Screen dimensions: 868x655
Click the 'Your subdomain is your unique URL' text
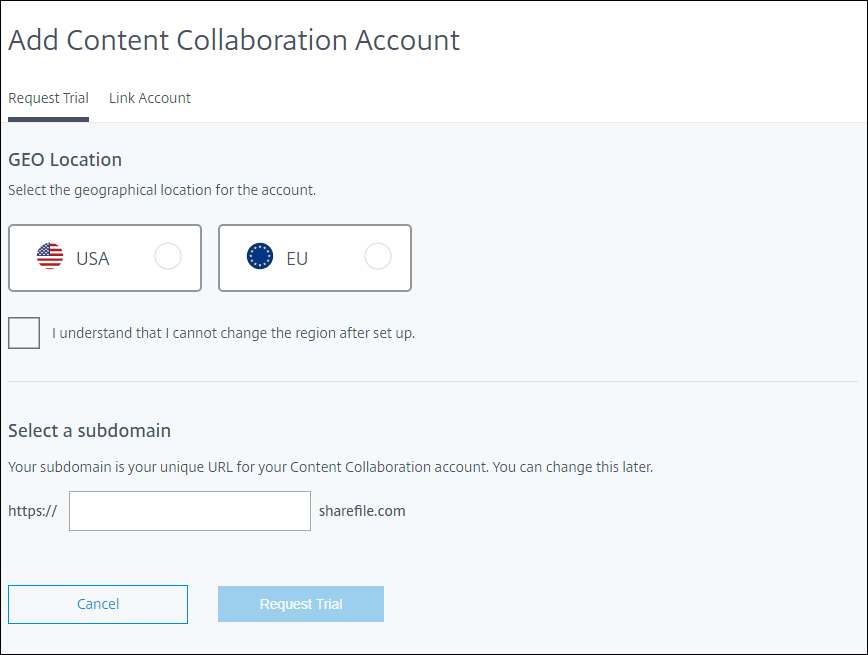coord(330,467)
